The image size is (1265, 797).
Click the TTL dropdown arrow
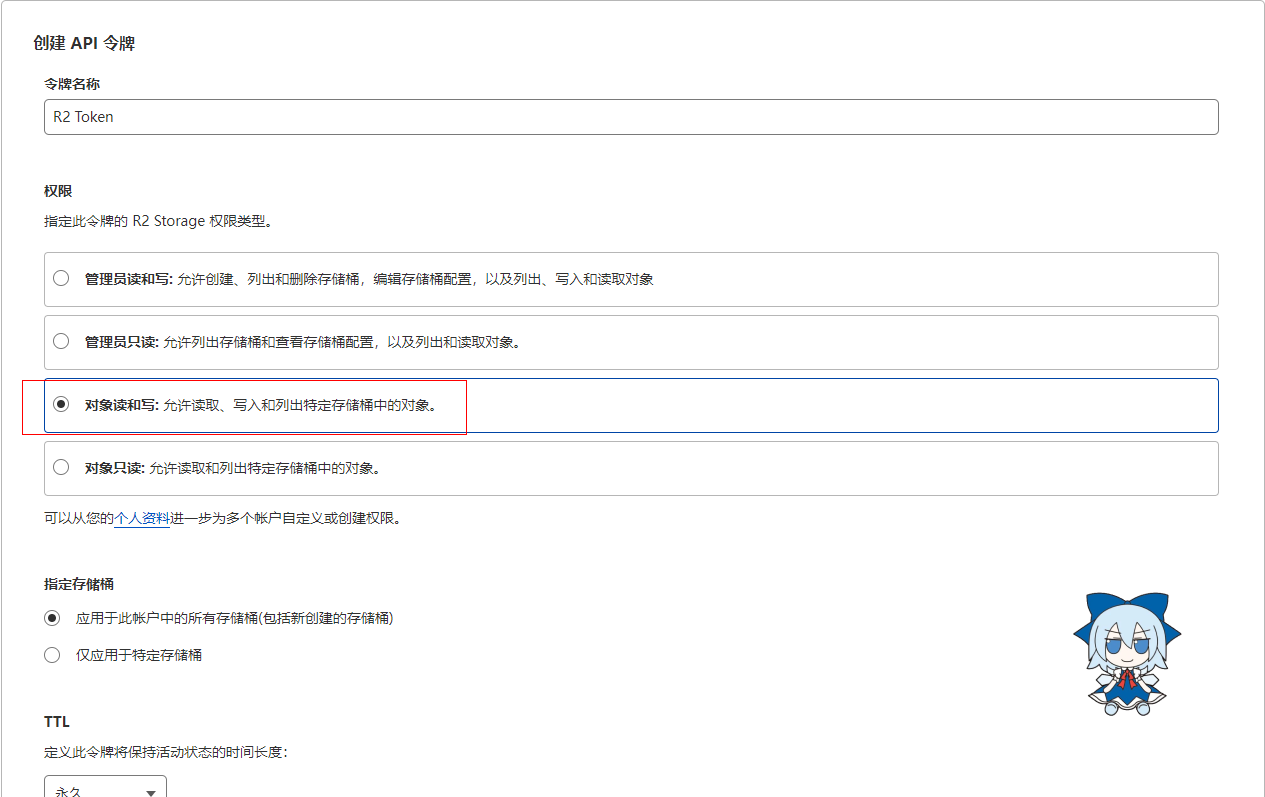(151, 791)
